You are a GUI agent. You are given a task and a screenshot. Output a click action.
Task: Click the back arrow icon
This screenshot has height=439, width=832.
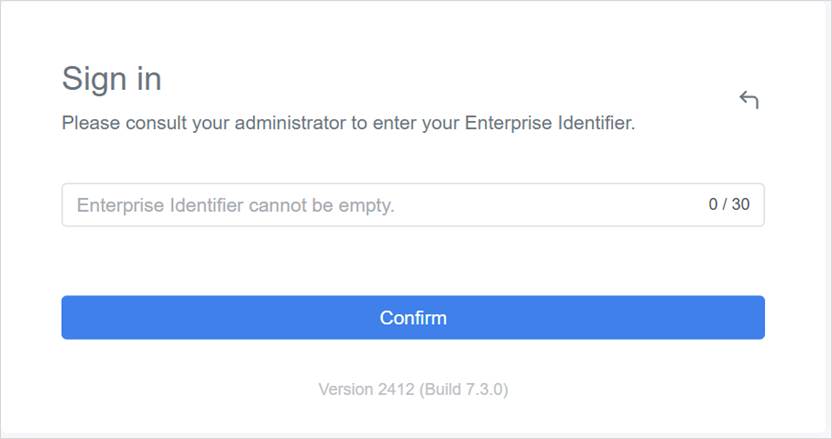pos(749,99)
